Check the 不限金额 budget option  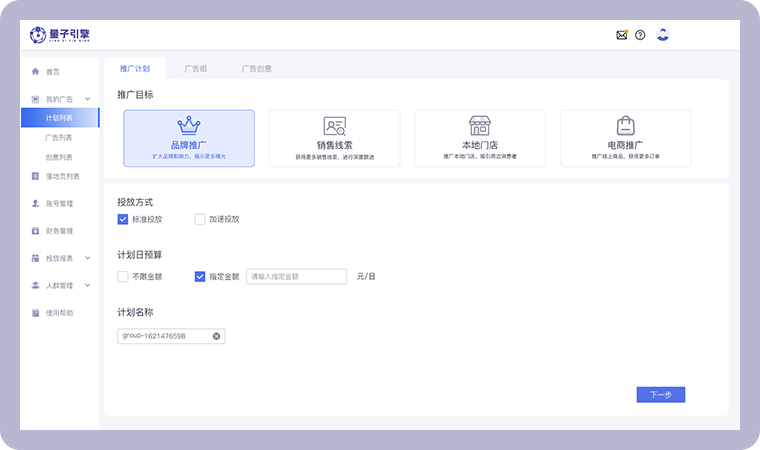(123, 276)
